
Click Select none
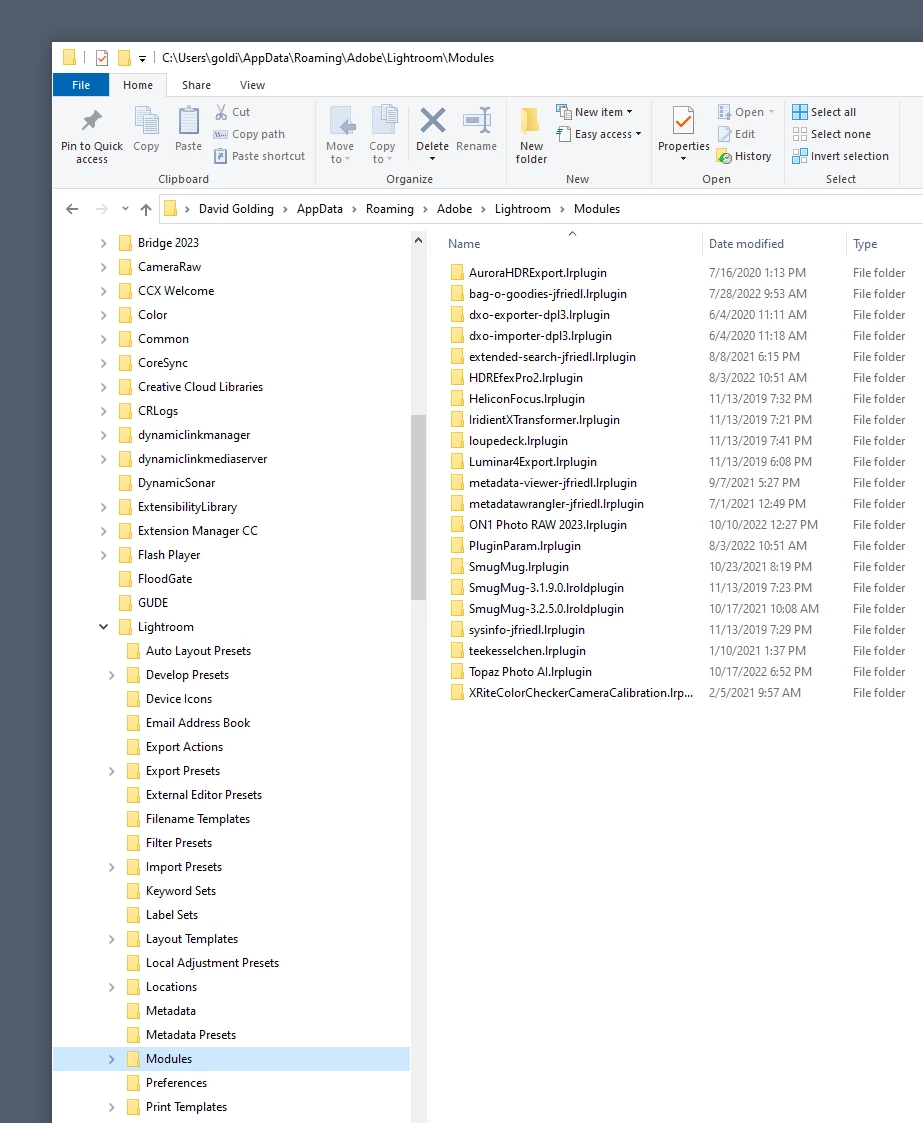tap(831, 134)
